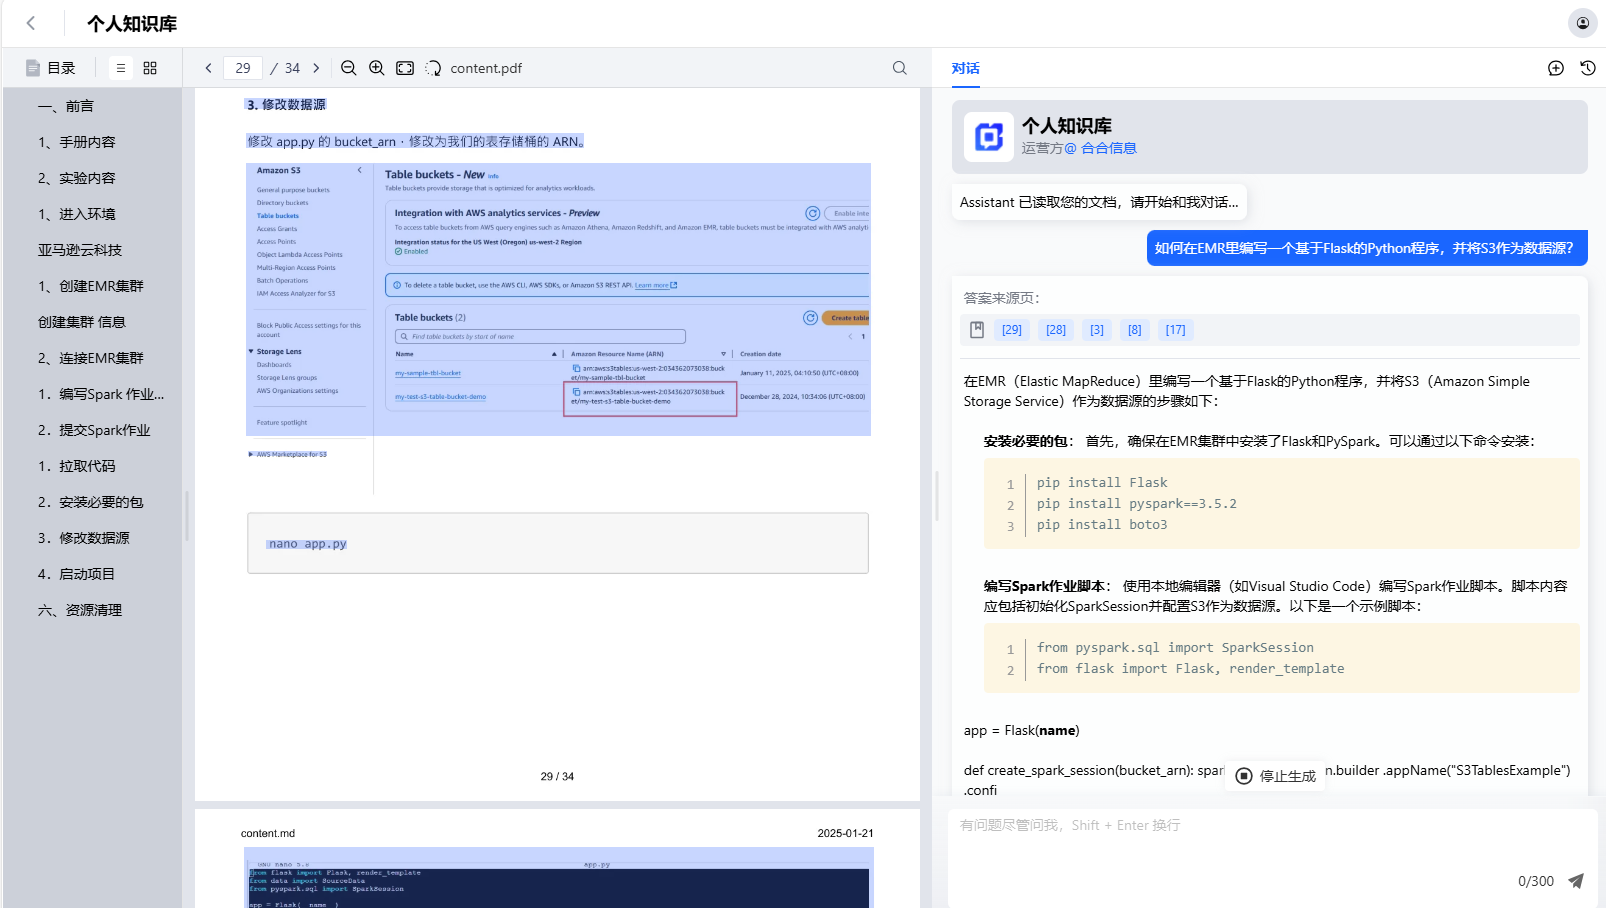Viewport: 1606px width, 908px height.
Task: Click the app.py code screenshot on next page
Action: point(558,878)
